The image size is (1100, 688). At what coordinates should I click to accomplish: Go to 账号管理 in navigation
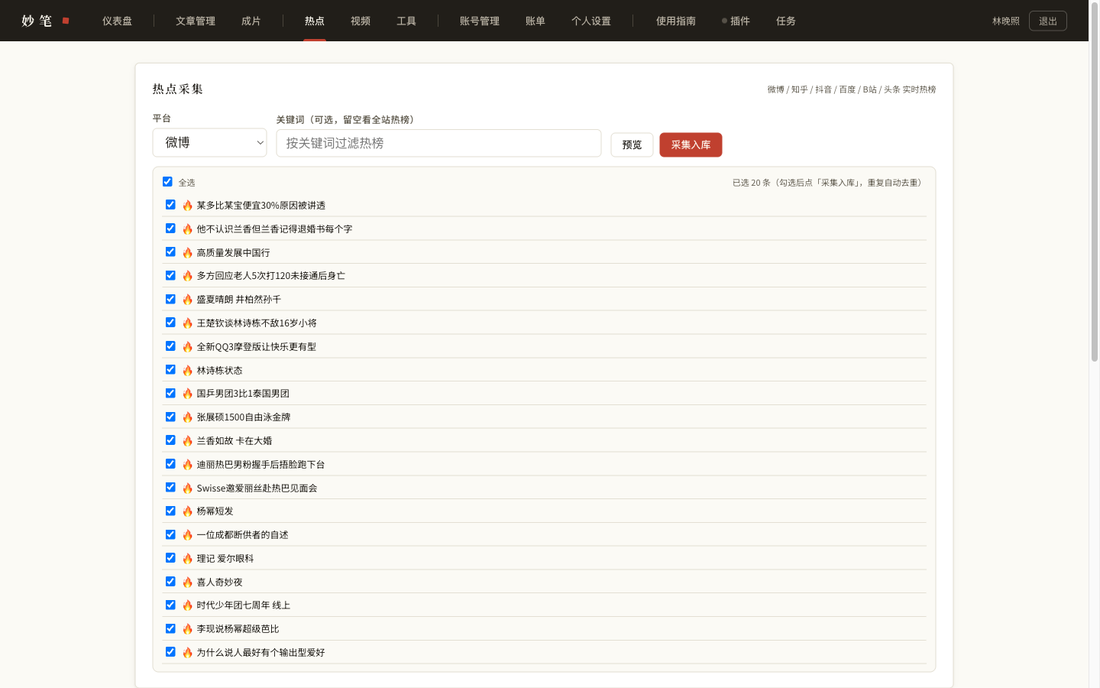(x=480, y=21)
